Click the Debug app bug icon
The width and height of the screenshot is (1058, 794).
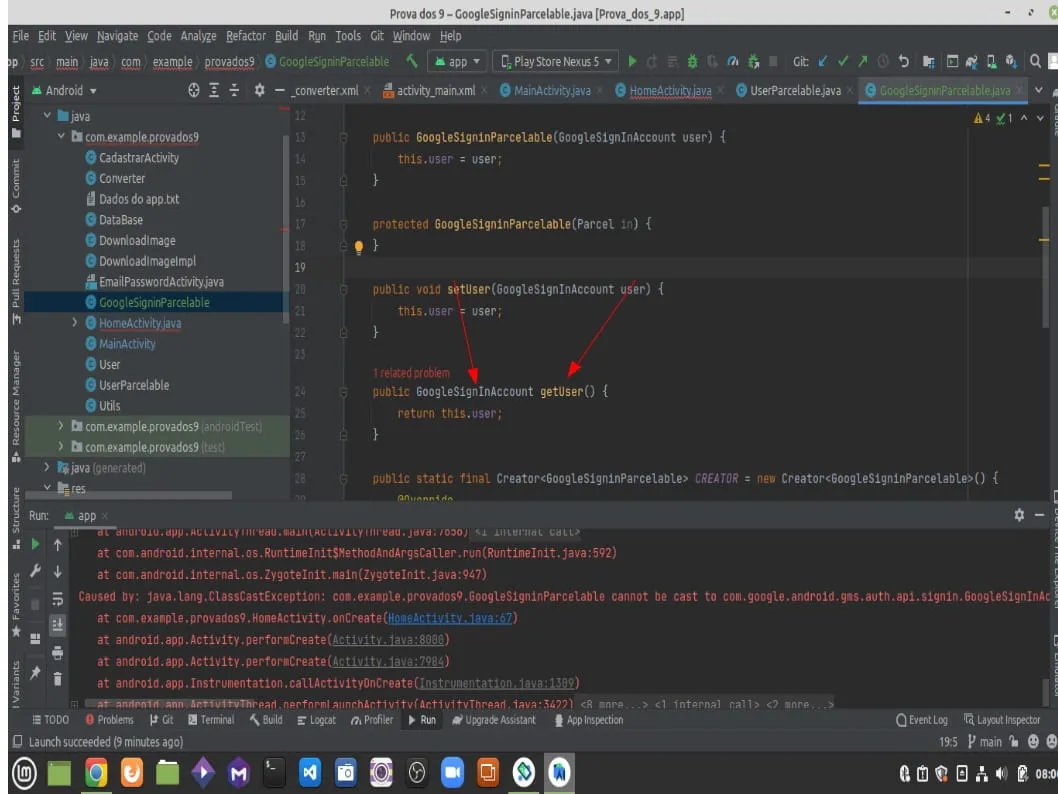[692, 62]
